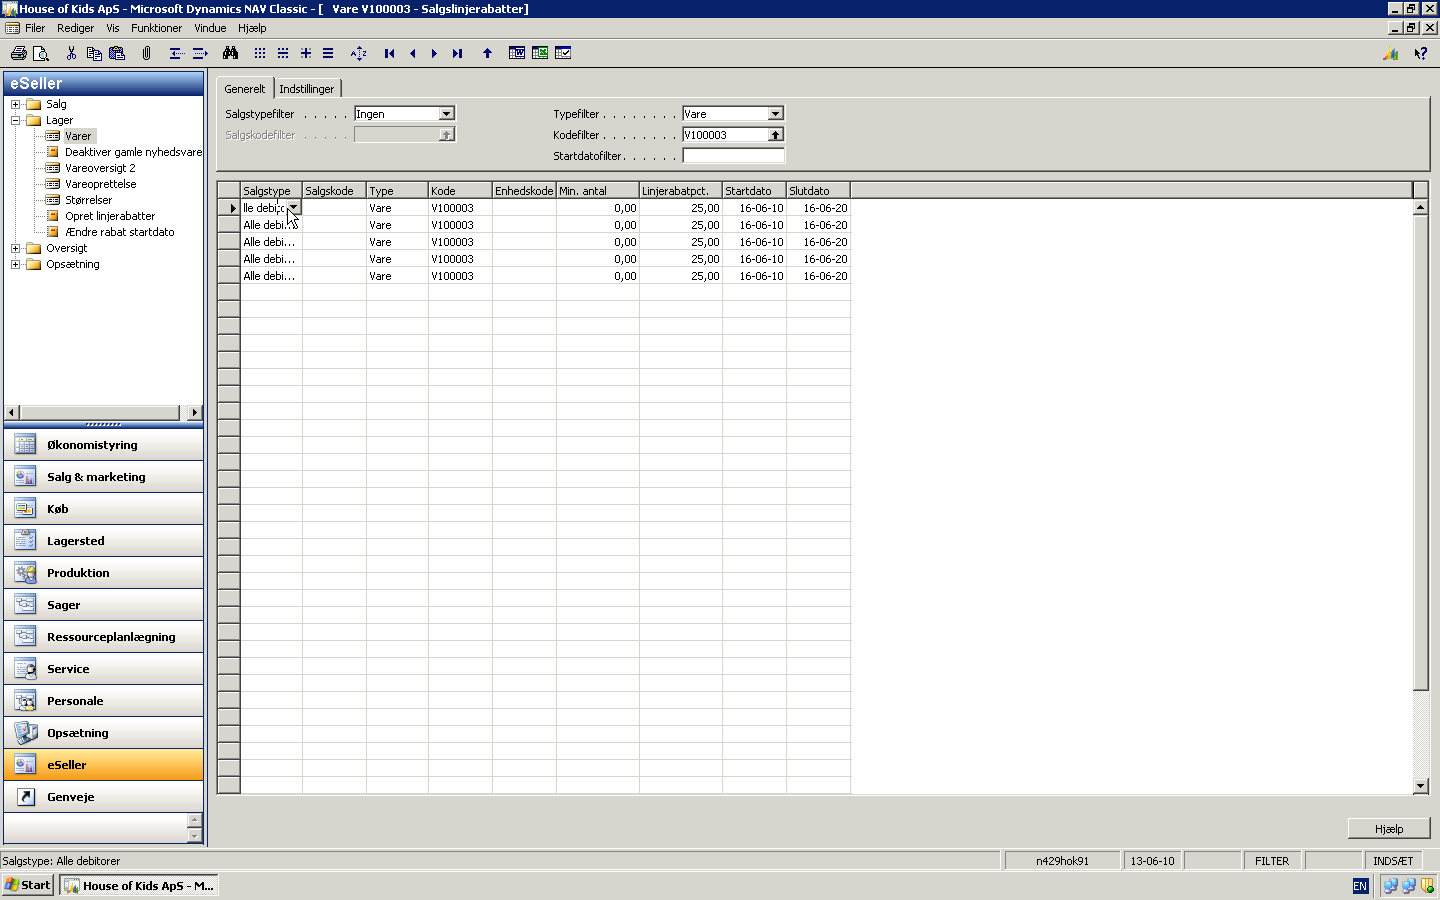Open the Vindue menu
This screenshot has width=1440, height=900.
coord(210,28)
